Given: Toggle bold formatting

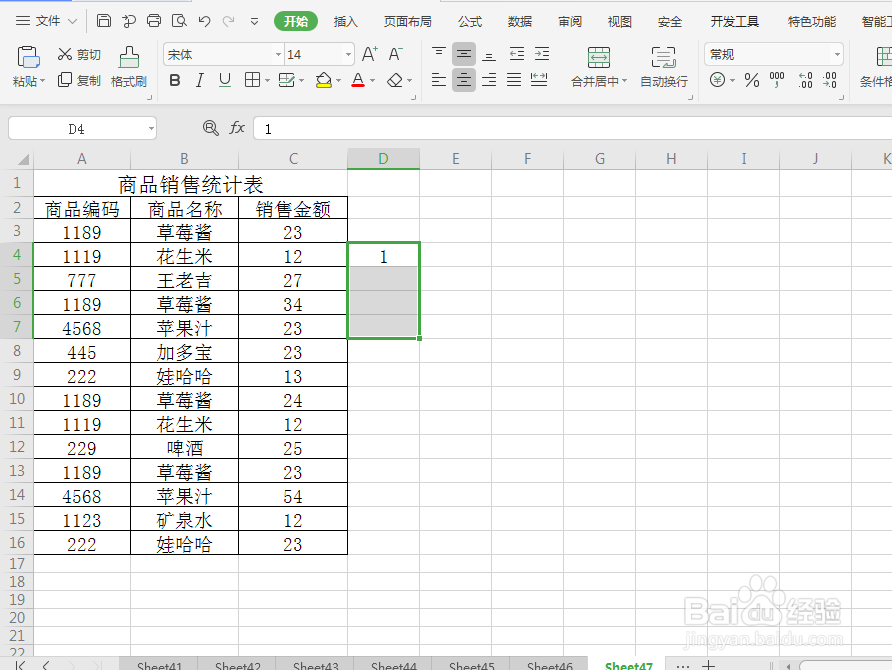Looking at the screenshot, I should 175,80.
